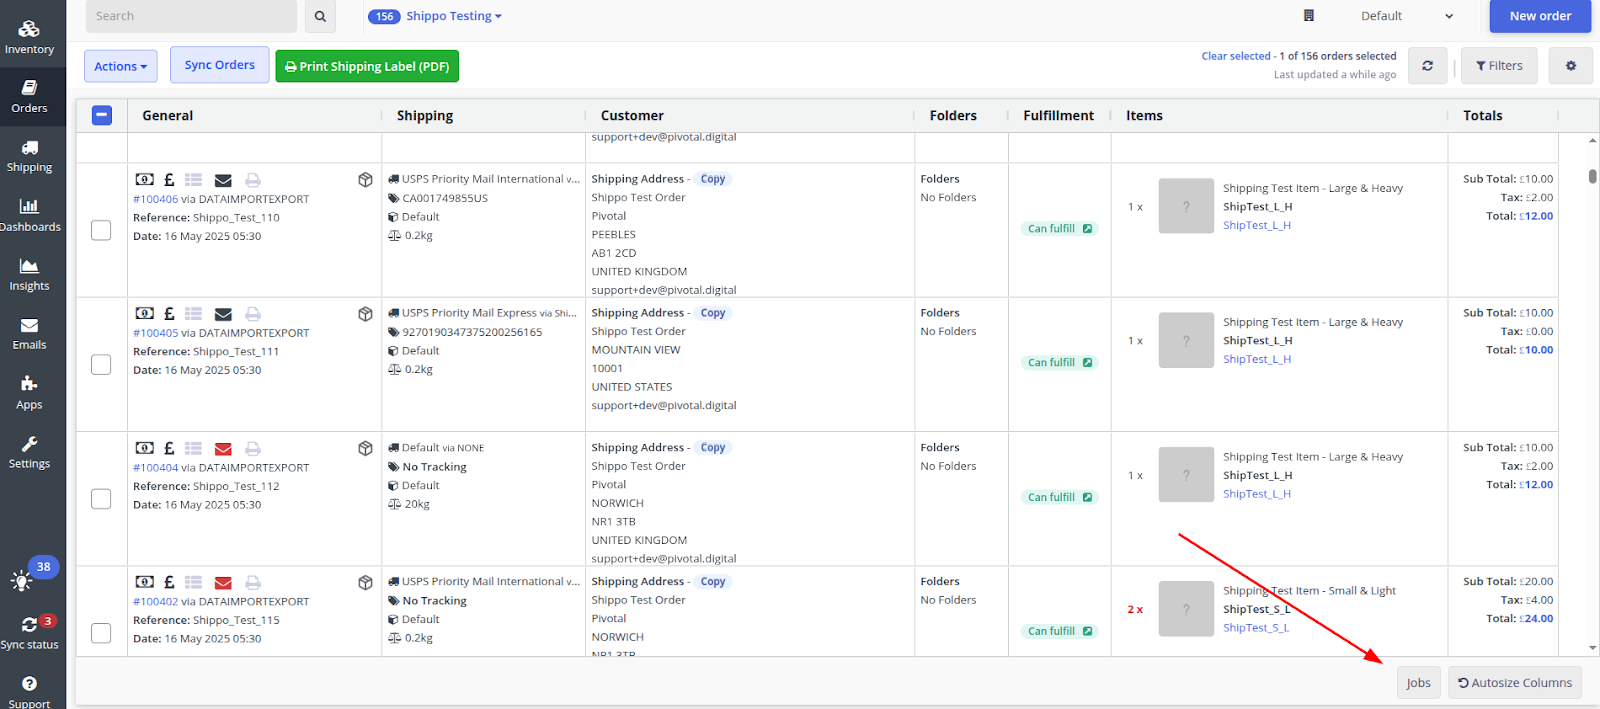
Task: Open Settings from the sidebar
Action: [x=30, y=452]
